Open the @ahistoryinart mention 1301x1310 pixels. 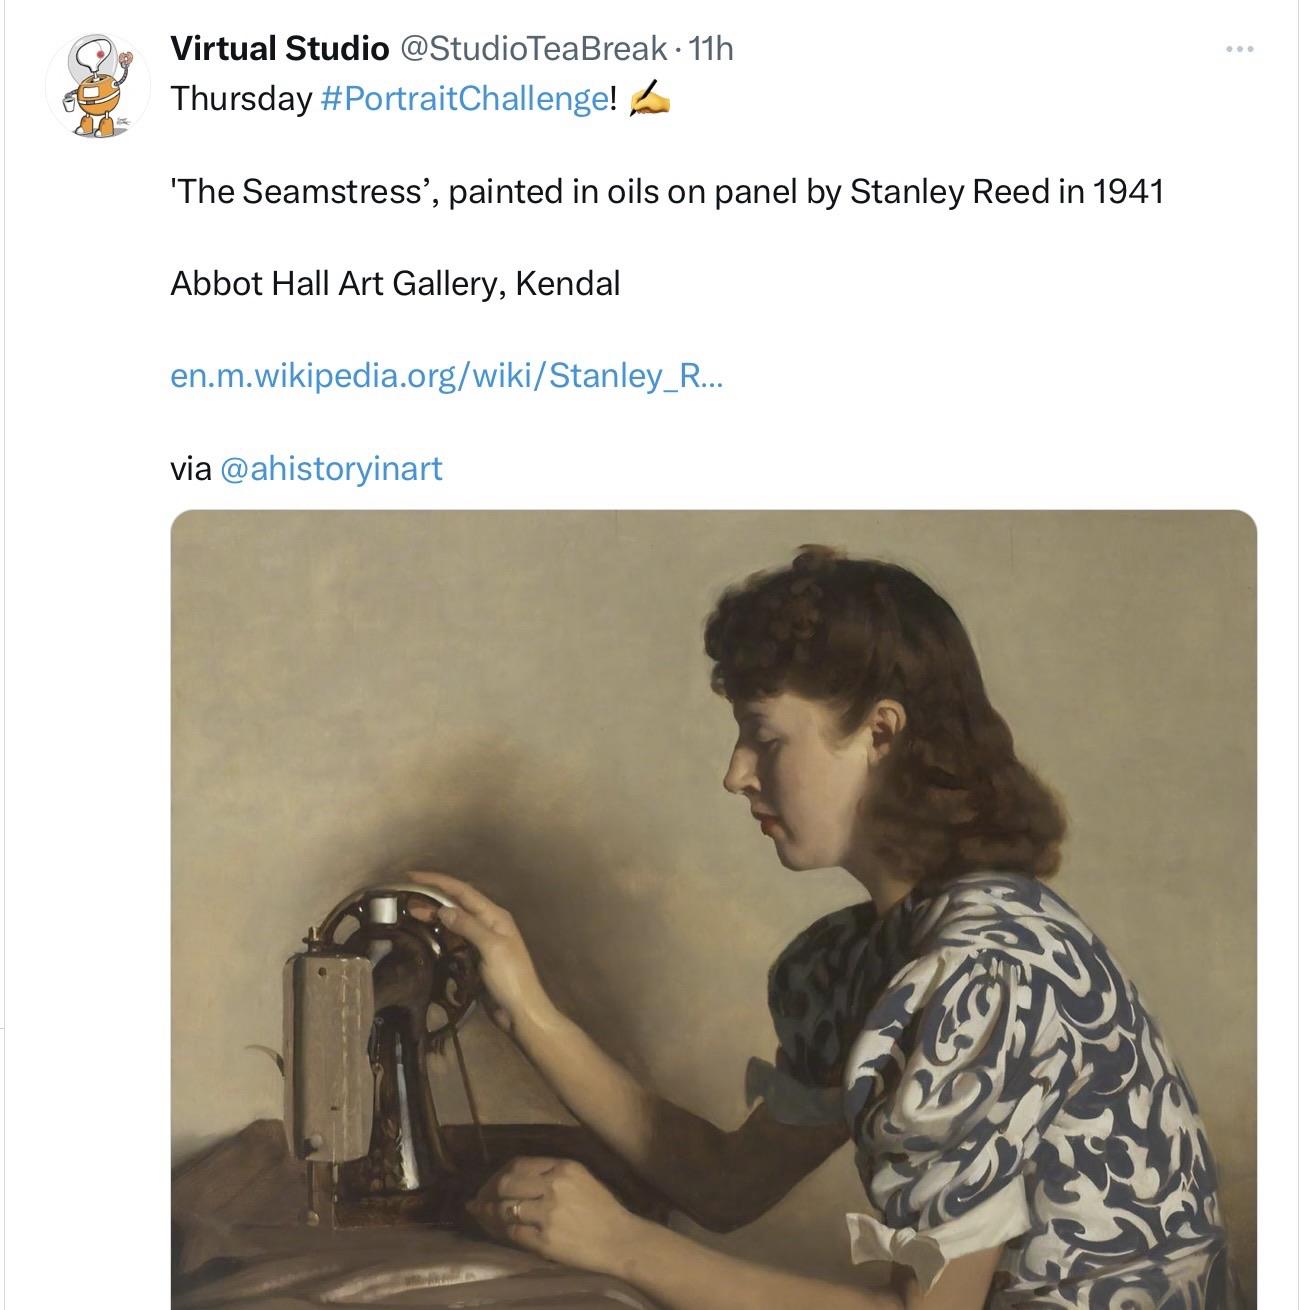click(330, 468)
